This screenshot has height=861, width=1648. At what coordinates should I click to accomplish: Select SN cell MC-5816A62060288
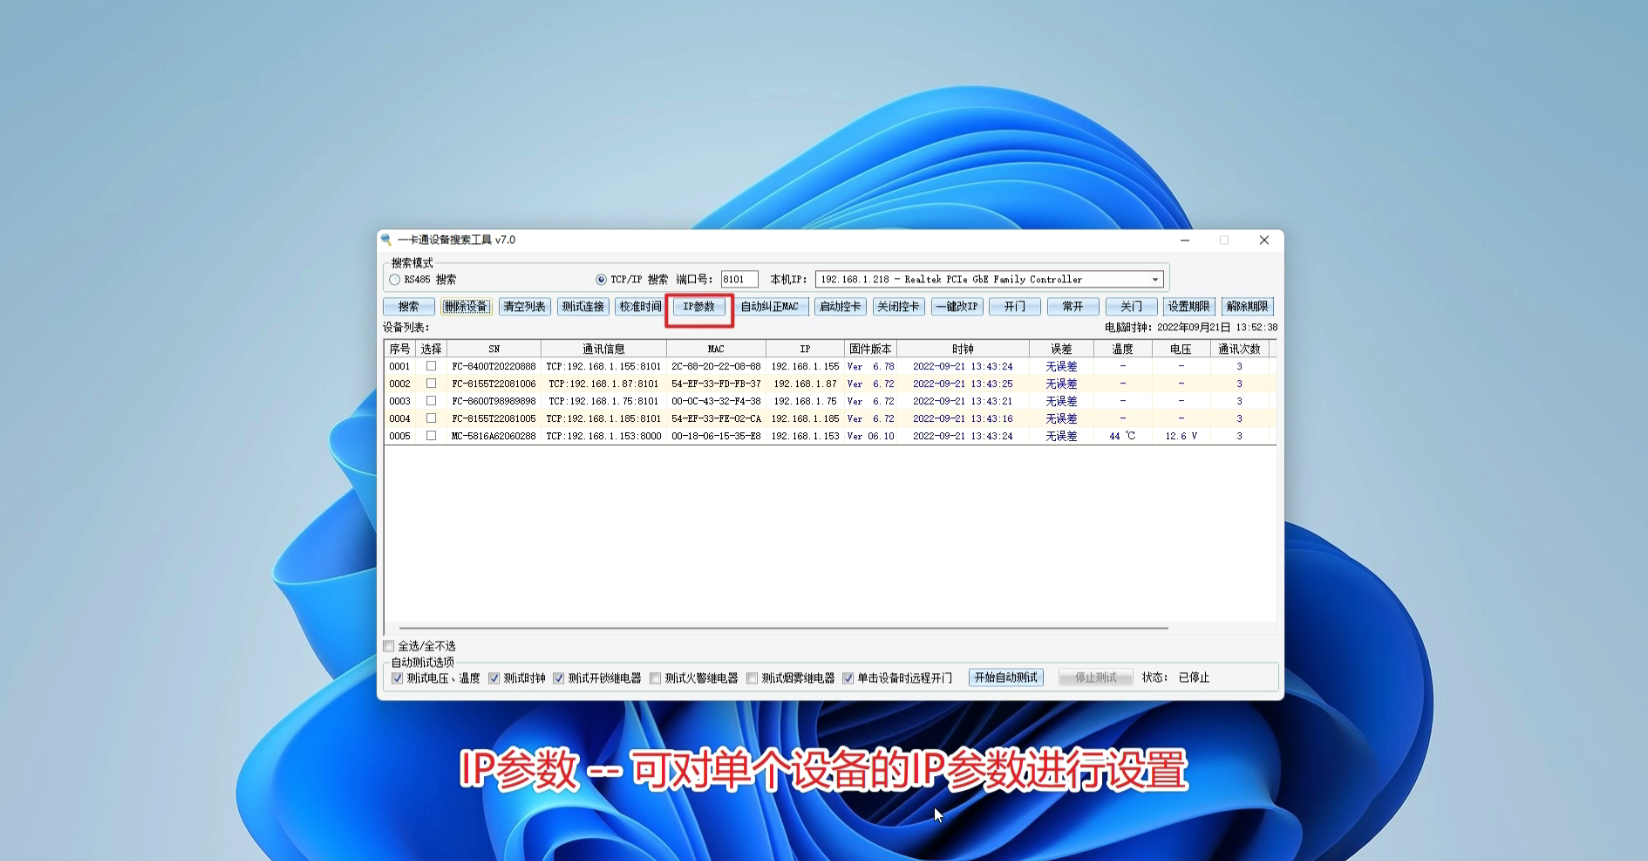(494, 436)
